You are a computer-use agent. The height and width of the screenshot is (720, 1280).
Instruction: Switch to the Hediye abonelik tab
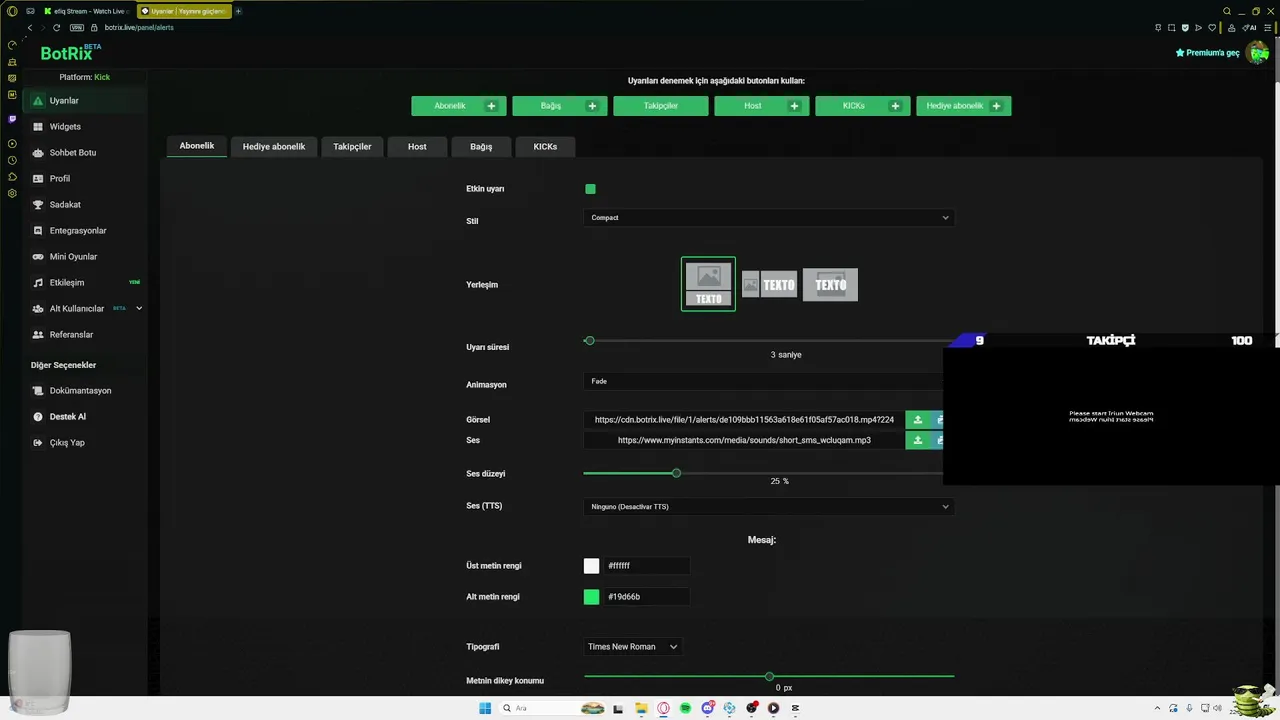[274, 147]
